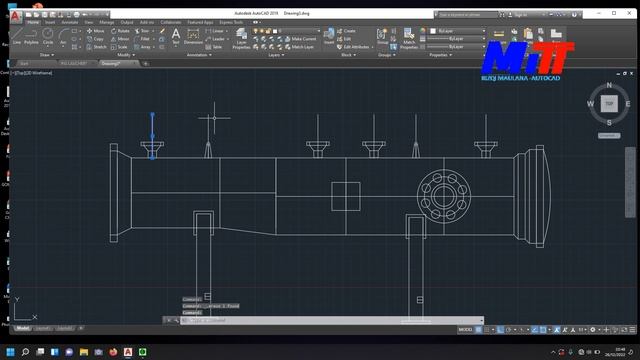This screenshot has height=360, width=640.
Task: Add a new drawing tab with plus button
Action: pyautogui.click(x=145, y=64)
